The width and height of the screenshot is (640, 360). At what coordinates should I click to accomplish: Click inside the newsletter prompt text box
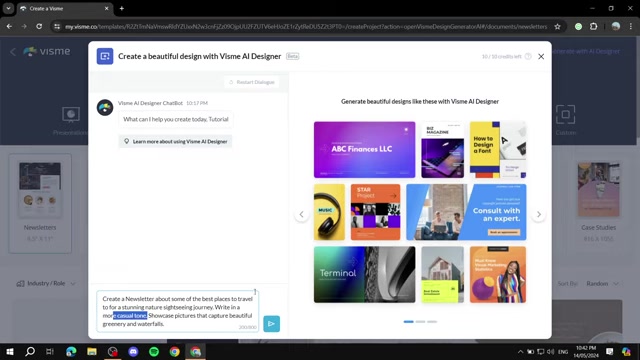tap(178, 311)
